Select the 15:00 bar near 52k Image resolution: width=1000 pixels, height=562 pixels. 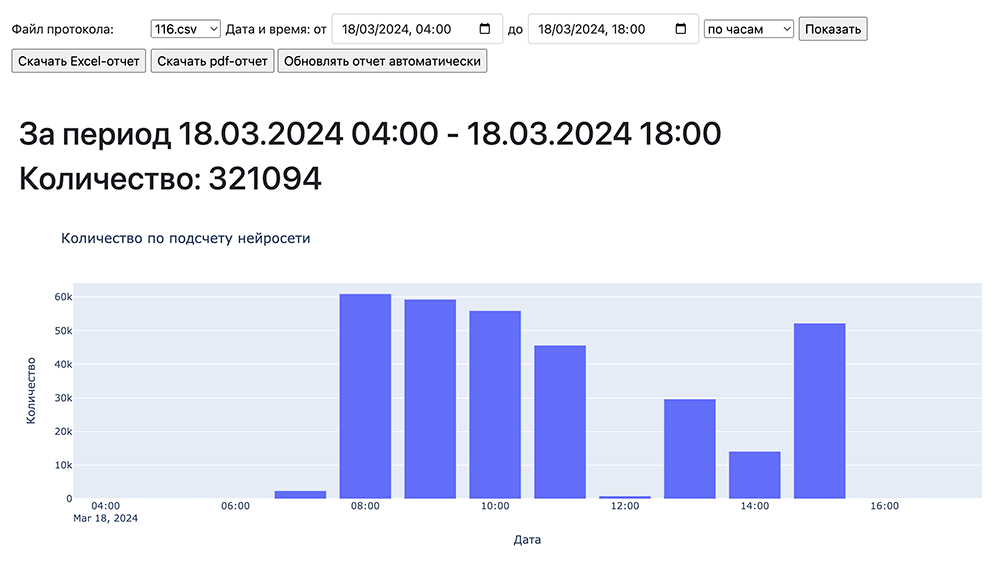[820, 411]
